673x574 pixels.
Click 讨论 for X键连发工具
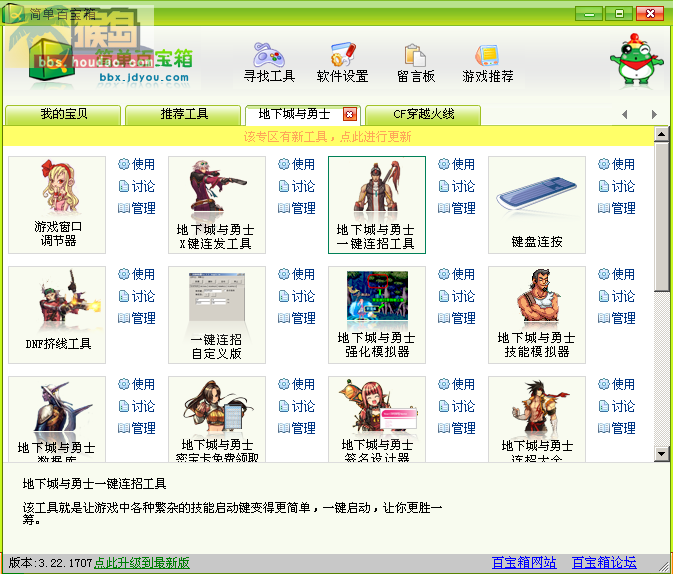pos(297,186)
